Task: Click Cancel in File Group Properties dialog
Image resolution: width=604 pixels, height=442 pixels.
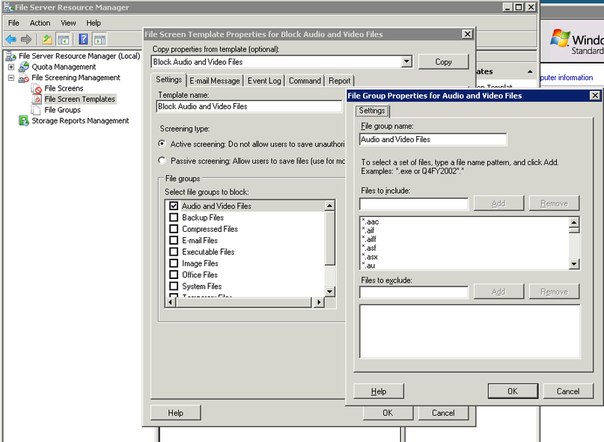Action: (568, 391)
